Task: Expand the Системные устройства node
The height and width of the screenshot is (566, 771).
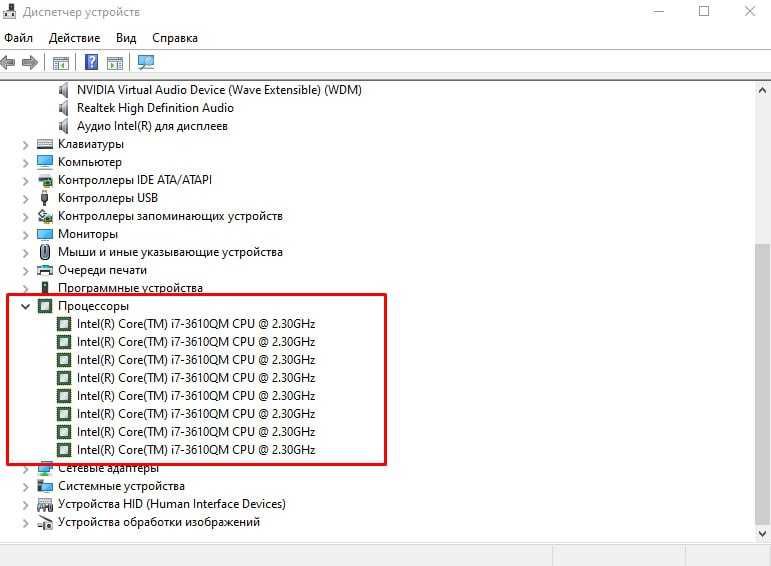Action: [26, 487]
